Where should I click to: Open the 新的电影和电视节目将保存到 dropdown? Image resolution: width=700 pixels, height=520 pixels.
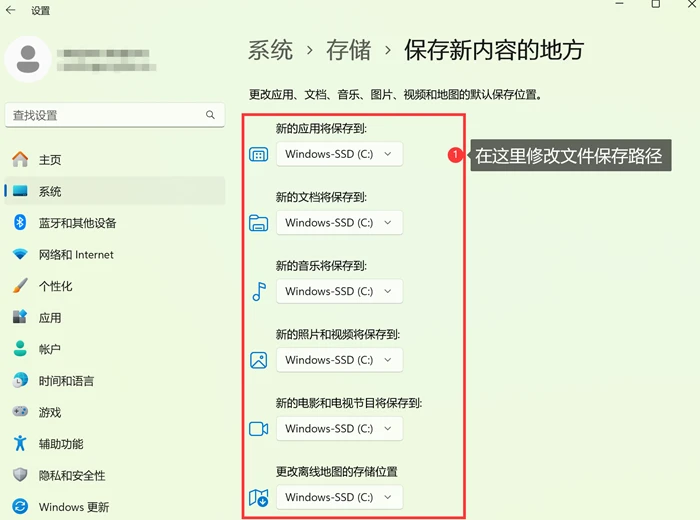click(x=339, y=428)
